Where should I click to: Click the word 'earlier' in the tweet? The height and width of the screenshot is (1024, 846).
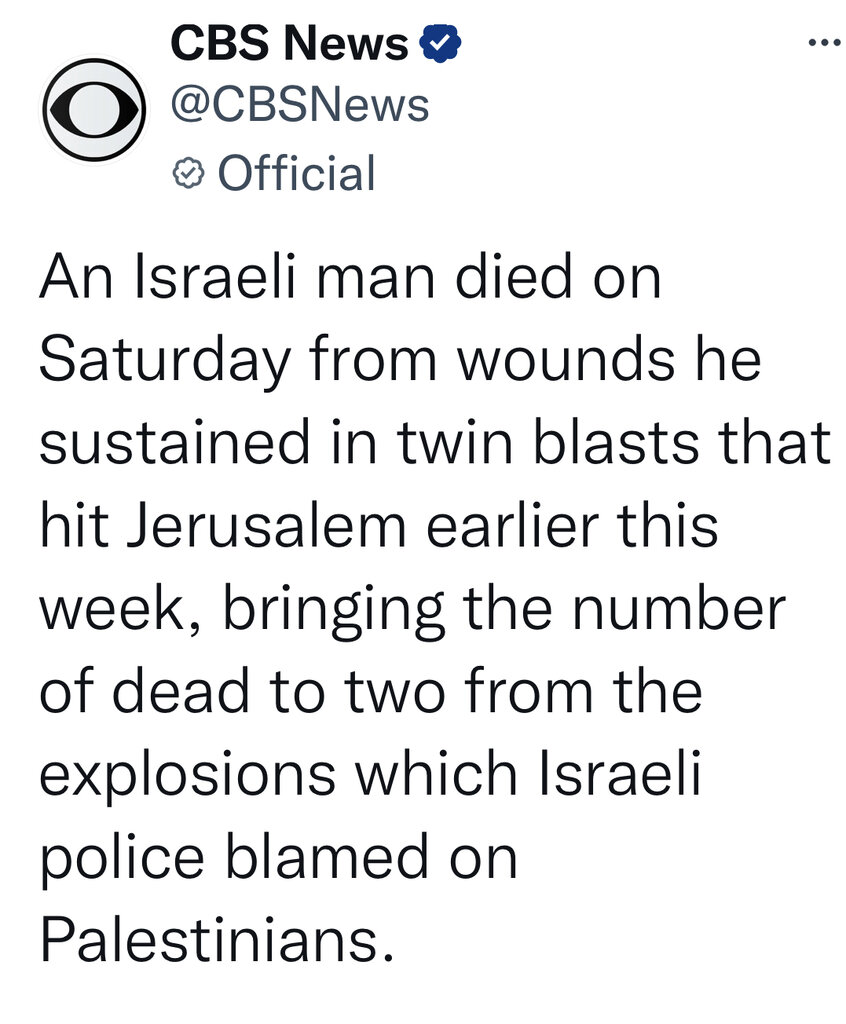(513, 526)
